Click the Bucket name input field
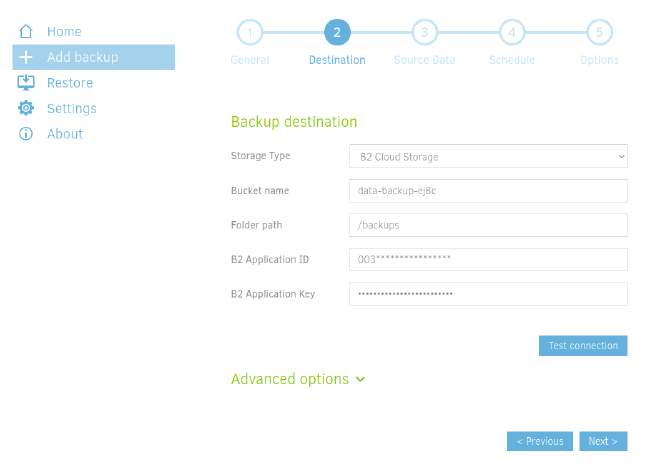Image resolution: width=660 pixels, height=471 pixels. click(x=488, y=191)
